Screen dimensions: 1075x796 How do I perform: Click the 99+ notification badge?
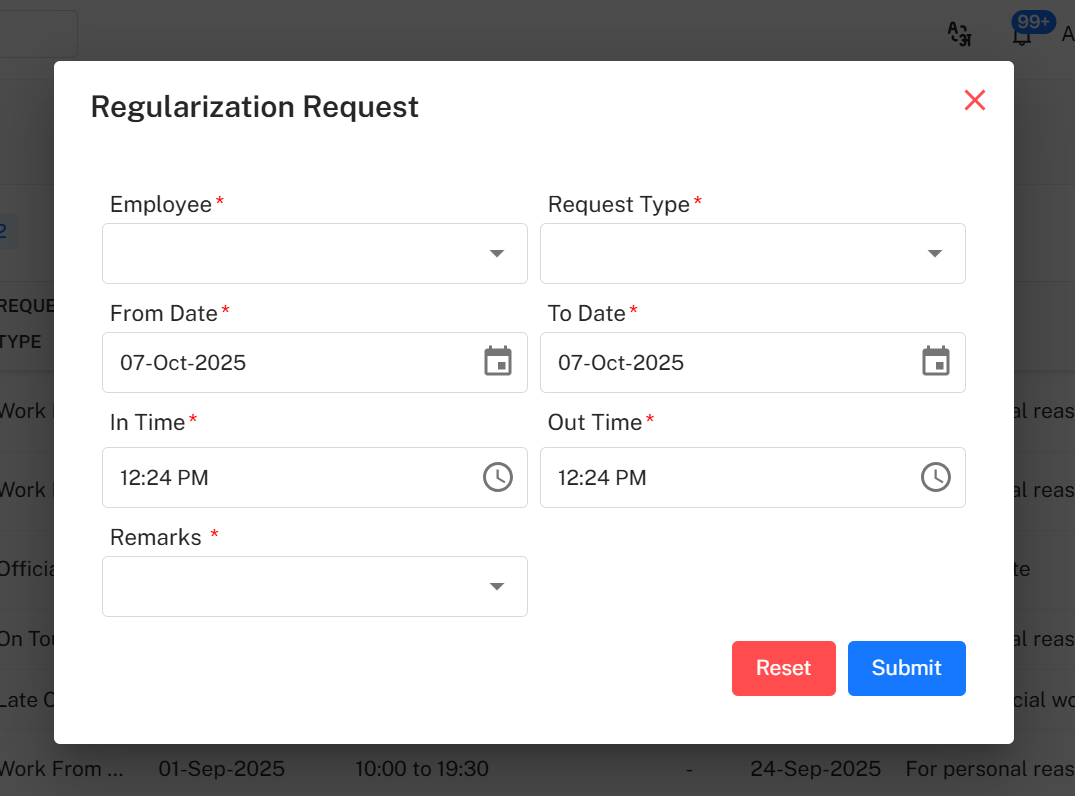(x=1033, y=20)
